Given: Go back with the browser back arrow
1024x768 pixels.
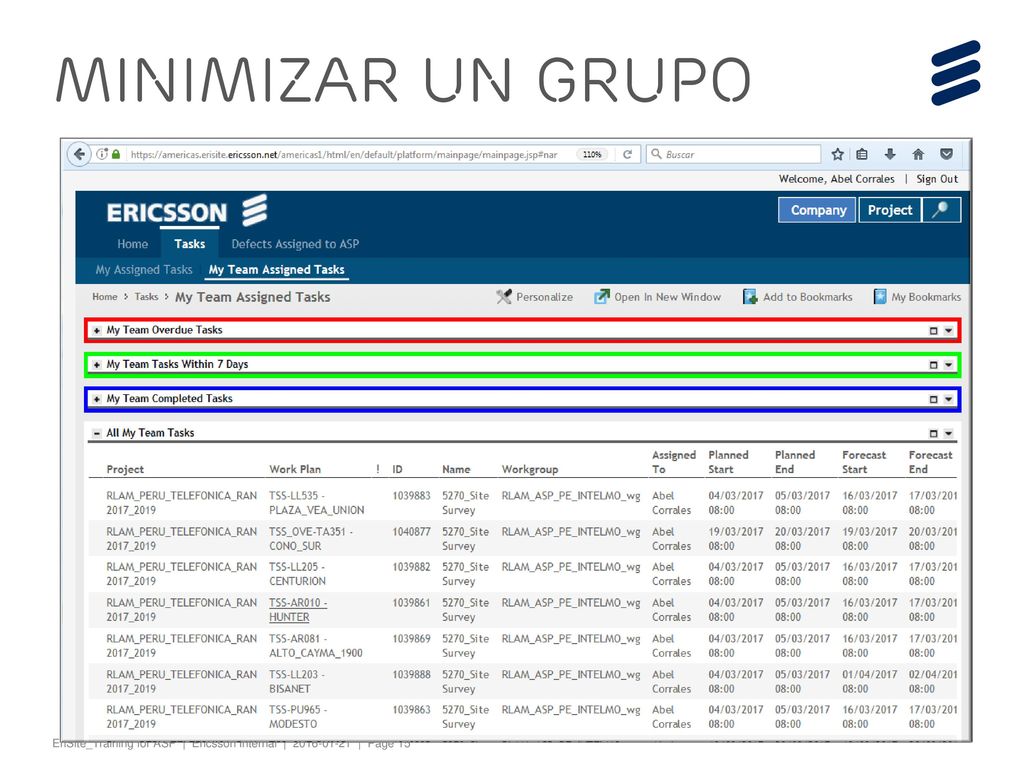Looking at the screenshot, I should [x=79, y=154].
